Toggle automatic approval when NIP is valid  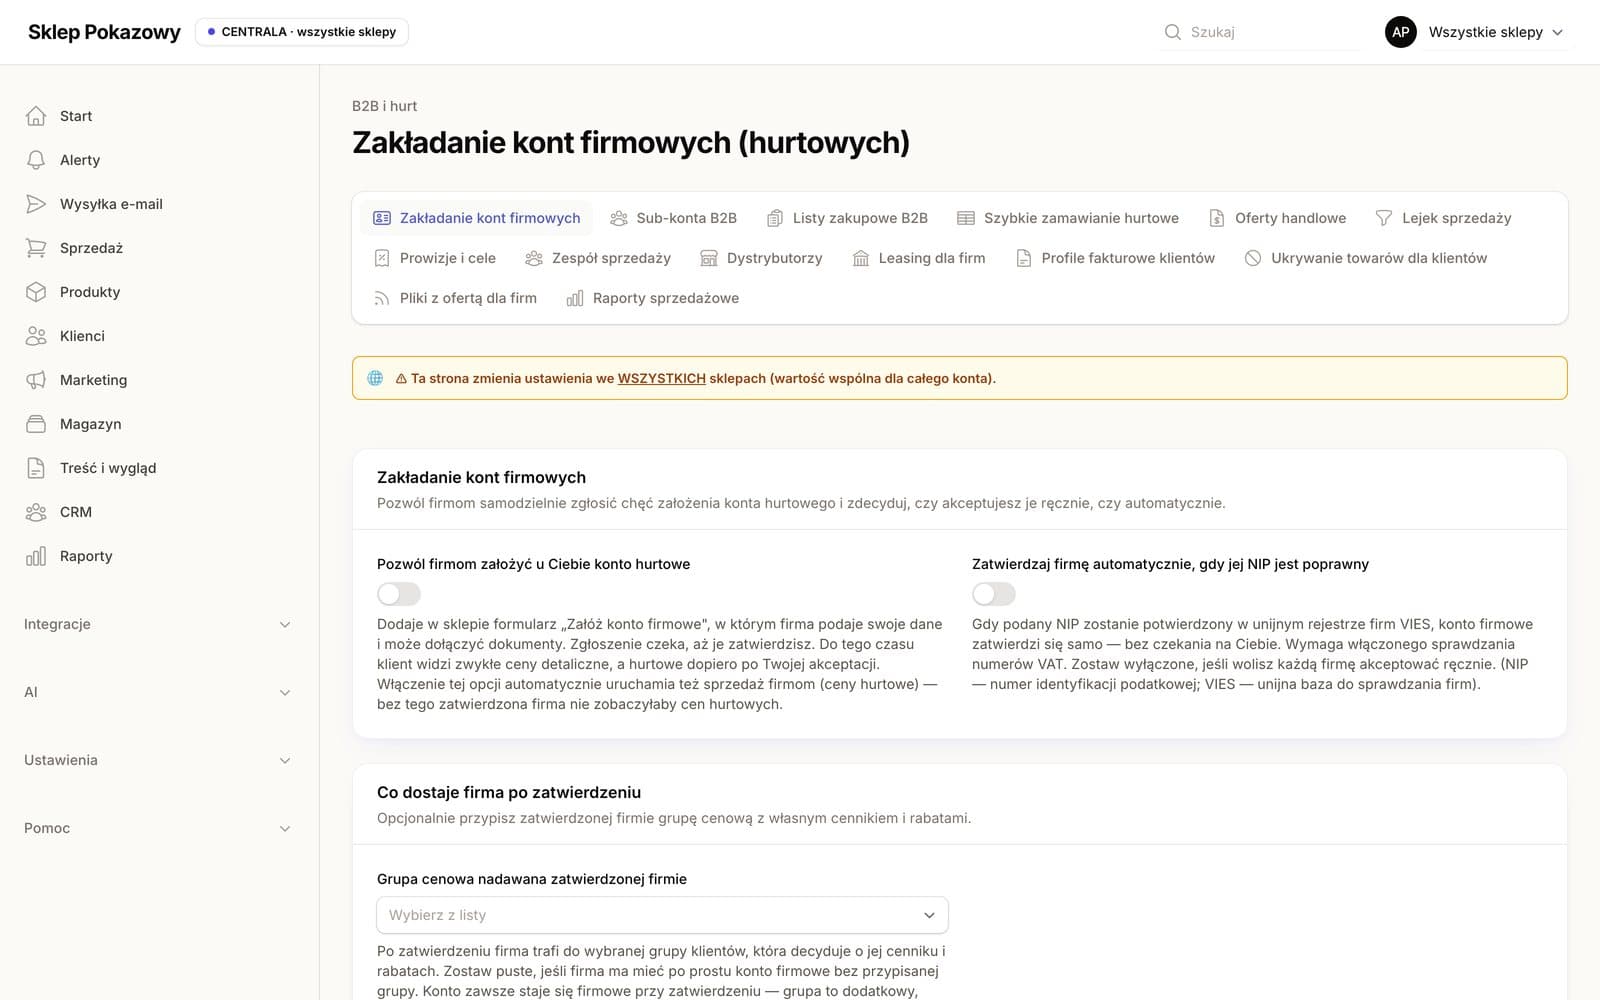click(x=994, y=594)
